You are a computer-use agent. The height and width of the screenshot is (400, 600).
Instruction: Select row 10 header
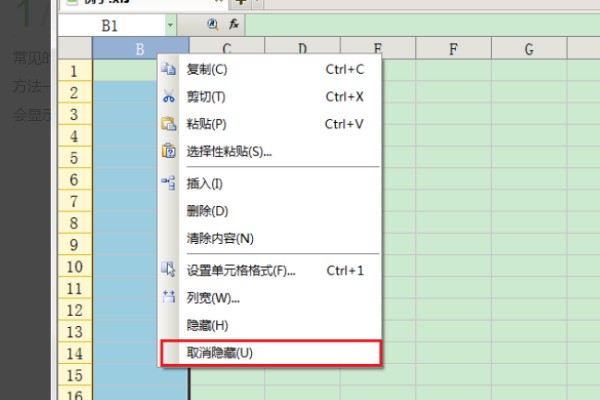(75, 266)
